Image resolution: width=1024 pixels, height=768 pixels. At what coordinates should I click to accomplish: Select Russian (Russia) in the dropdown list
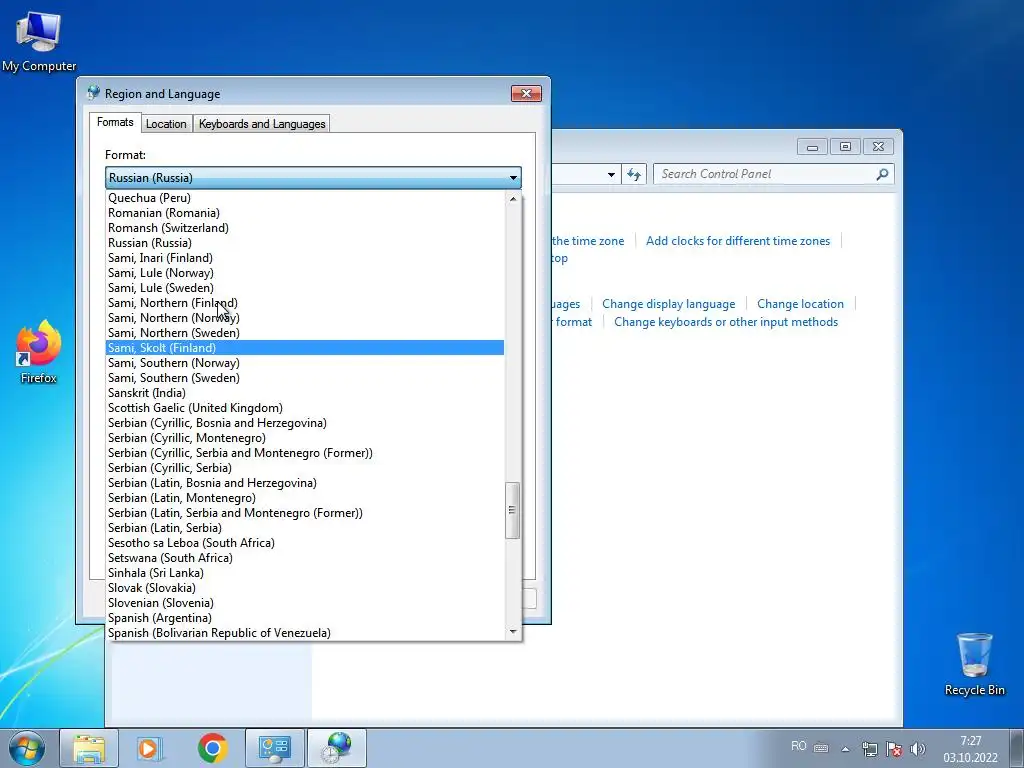coord(305,243)
